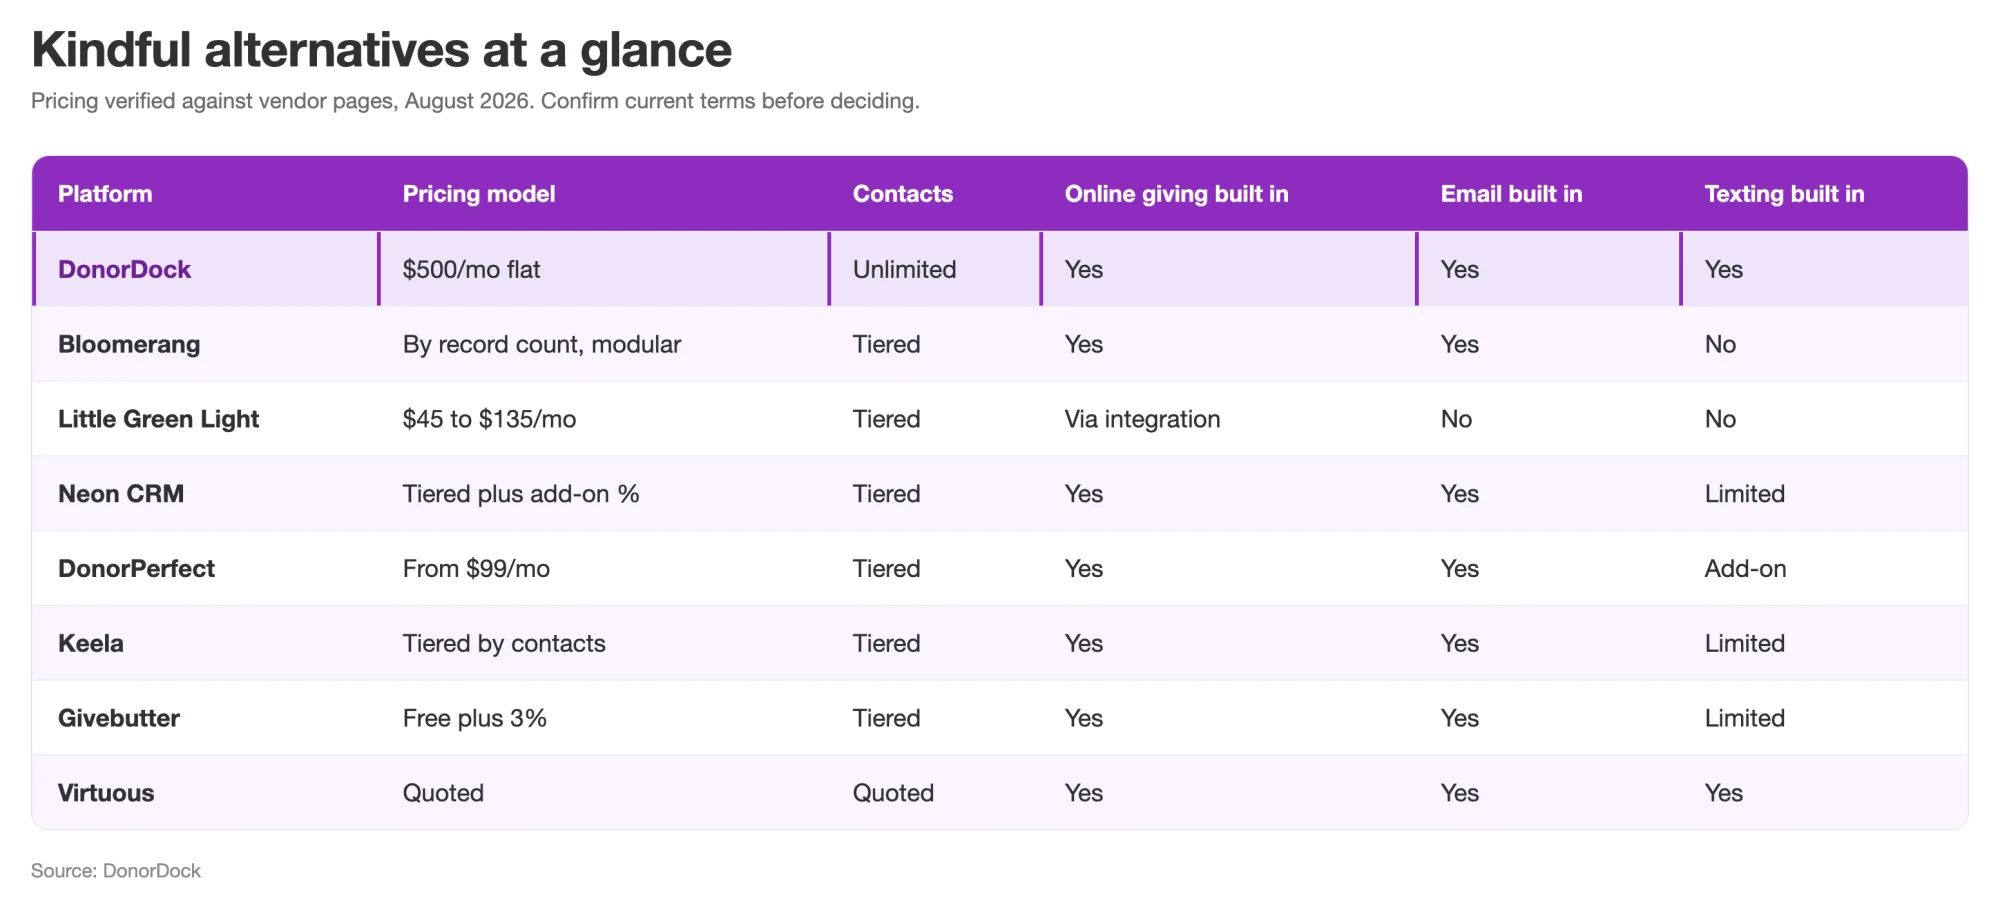Click the '$45 to $135/mo' pricing cell
Screen dimensions: 2000x909
pyautogui.click(x=489, y=419)
